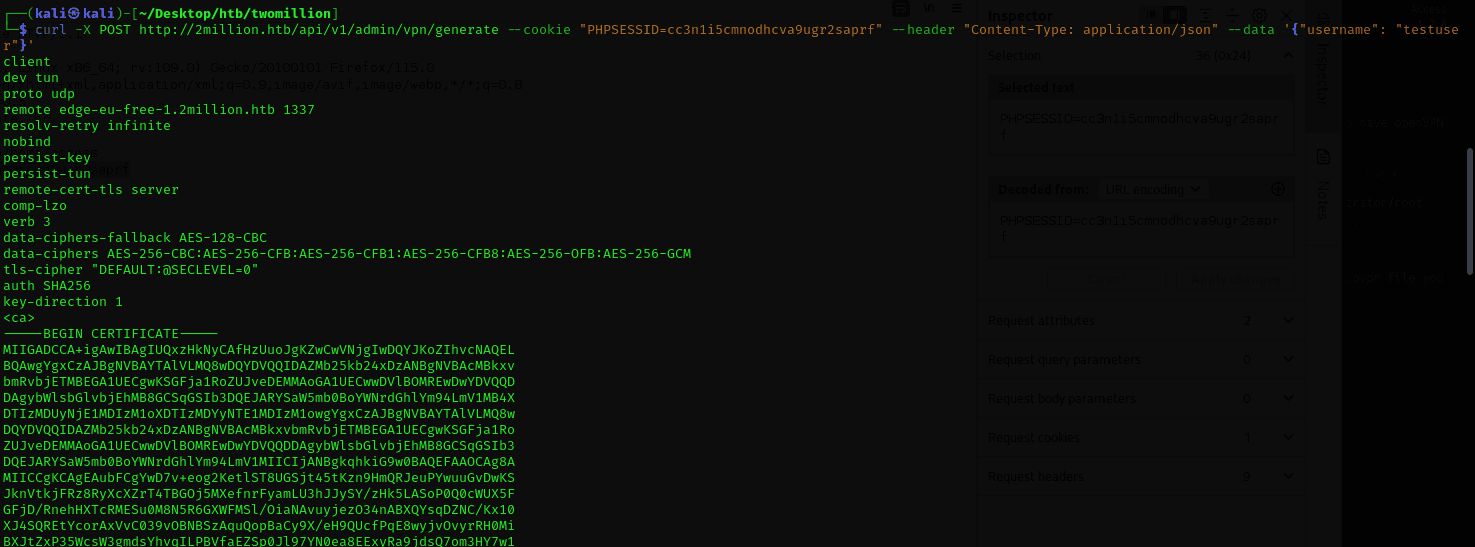Expand the Request cookies section
The height and width of the screenshot is (547, 1475).
click(1287, 438)
